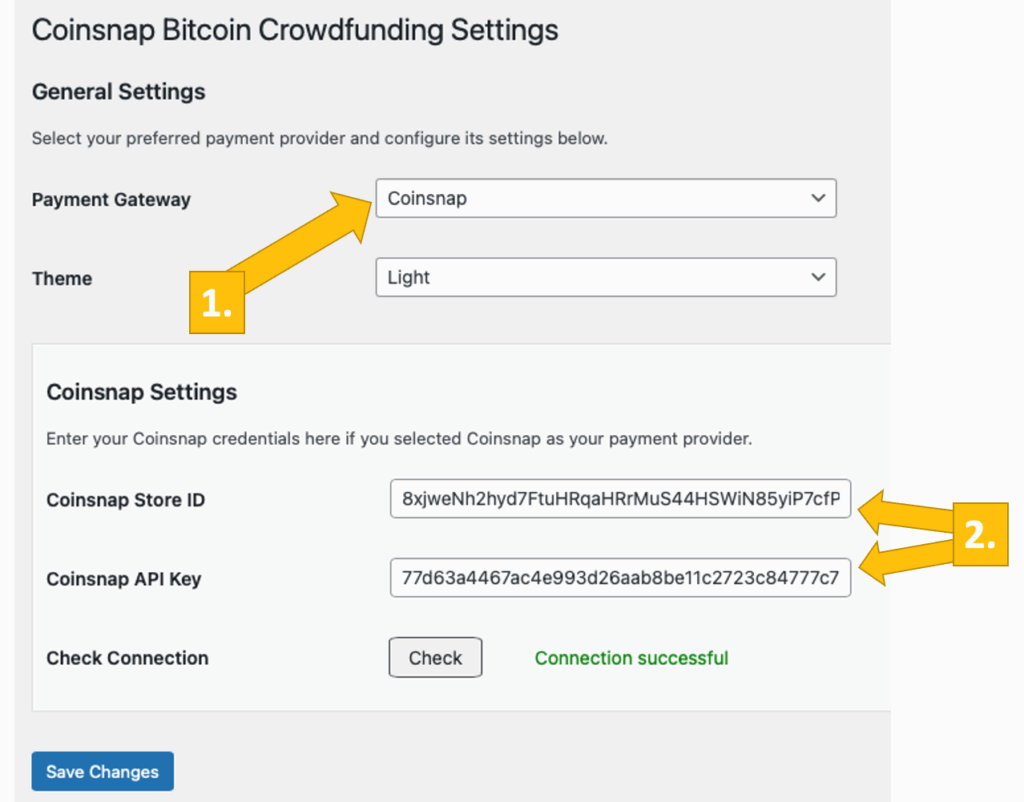This screenshot has height=802, width=1024.
Task: Click the Coinsnap Store ID field
Action: tap(620, 499)
